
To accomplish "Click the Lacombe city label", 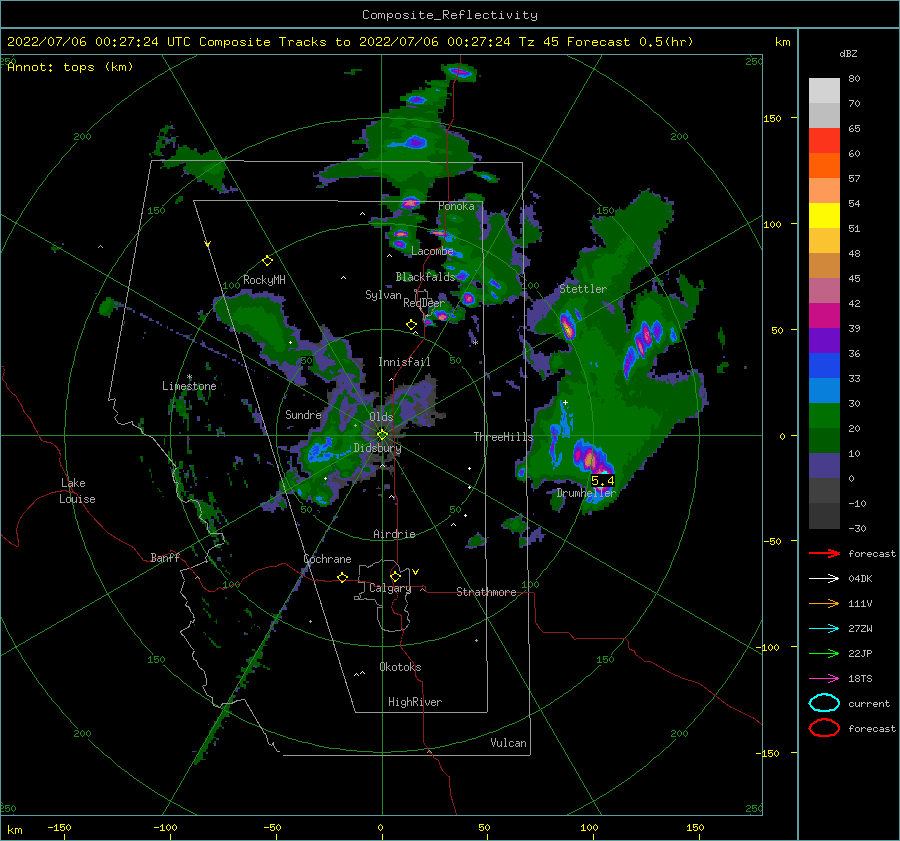I will click(432, 251).
